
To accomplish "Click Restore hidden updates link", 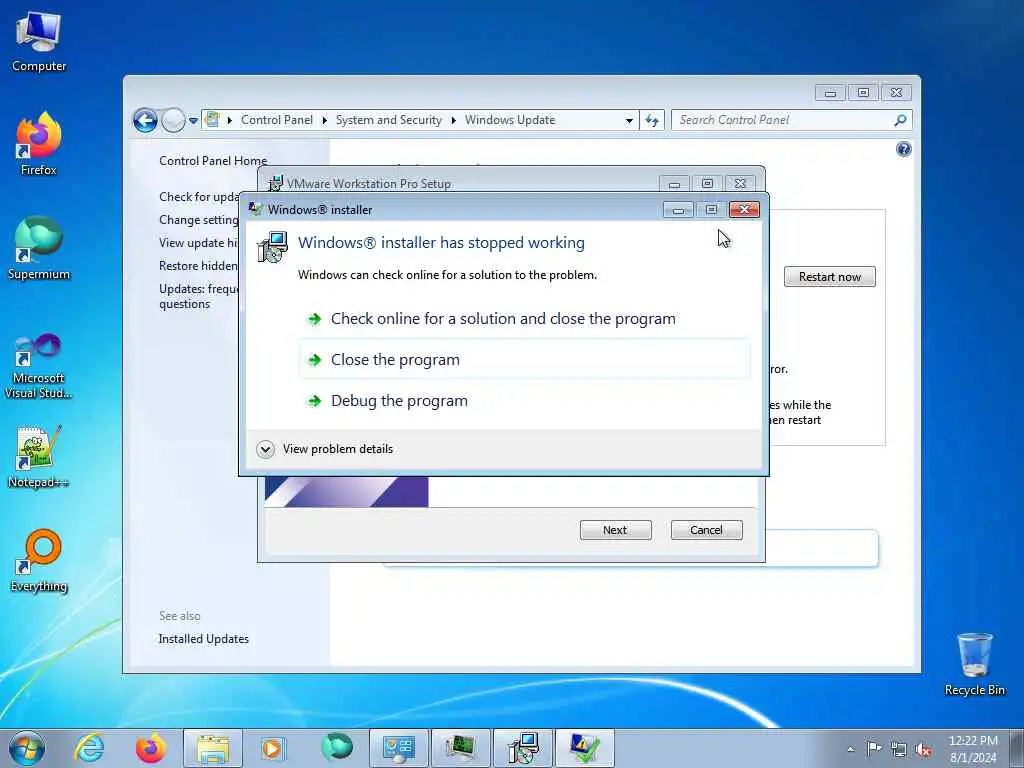I will tap(199, 266).
